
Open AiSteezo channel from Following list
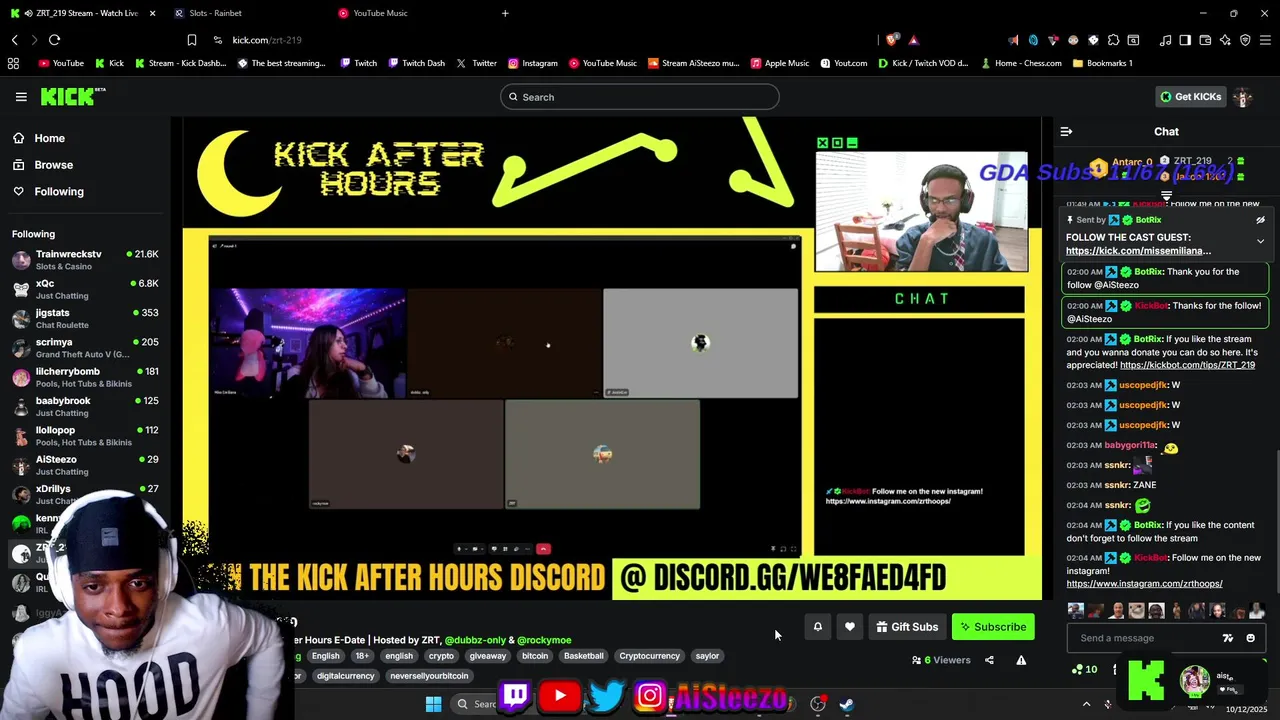[85, 465]
